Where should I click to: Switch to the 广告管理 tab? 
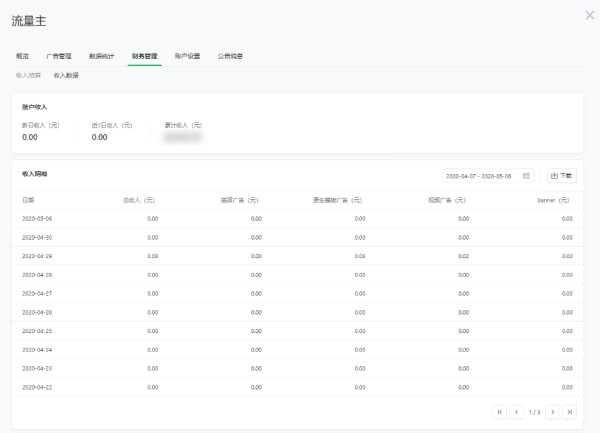click(x=59, y=56)
